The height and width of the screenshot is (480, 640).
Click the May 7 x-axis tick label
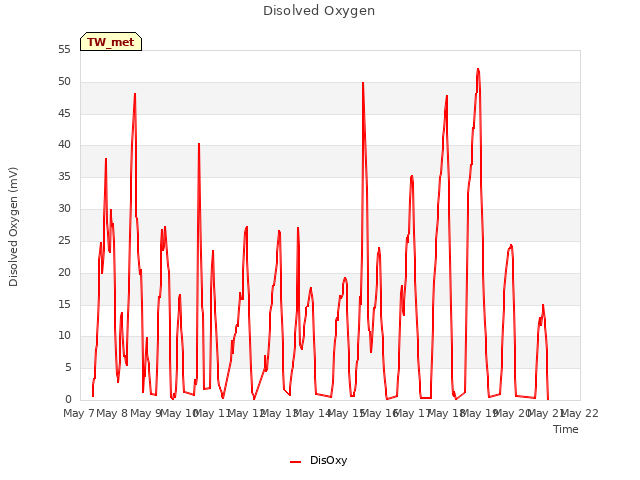point(79,413)
